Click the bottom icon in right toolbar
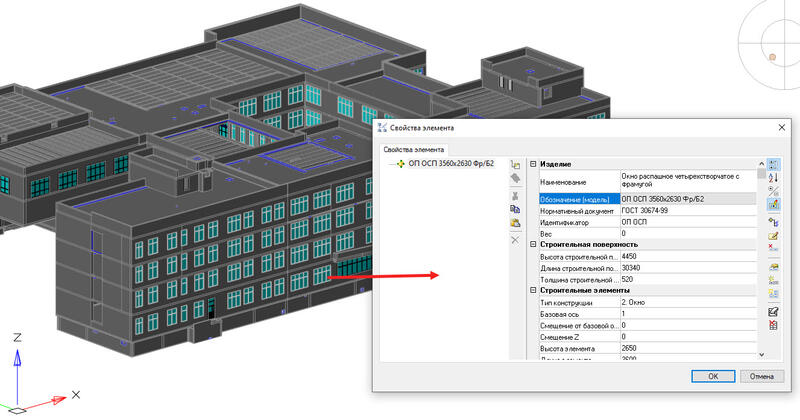The width and height of the screenshot is (800, 420). tap(773, 327)
